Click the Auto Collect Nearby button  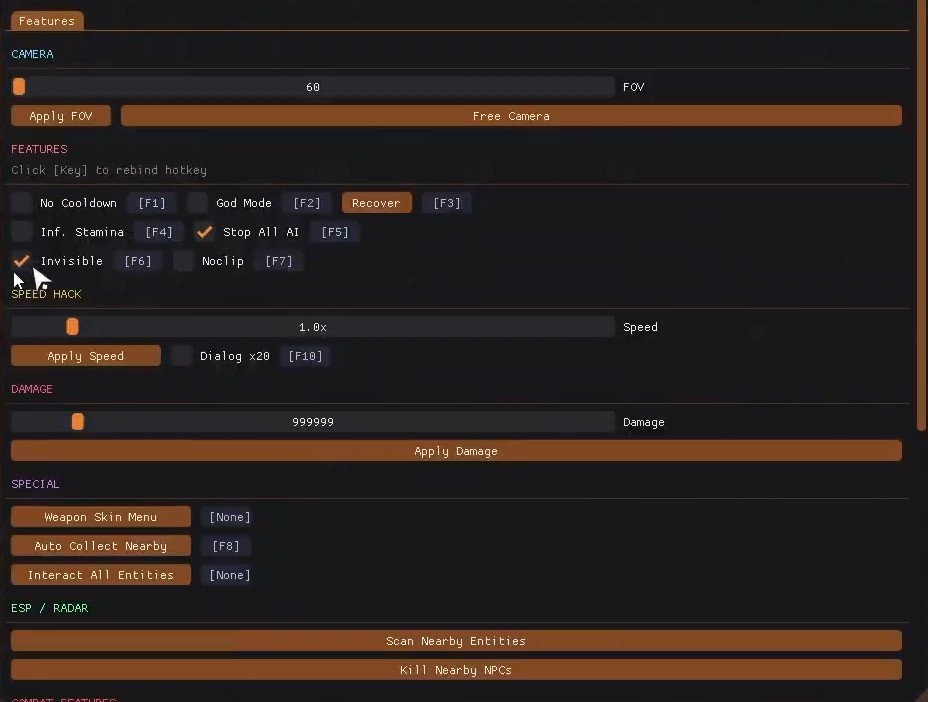tap(101, 546)
